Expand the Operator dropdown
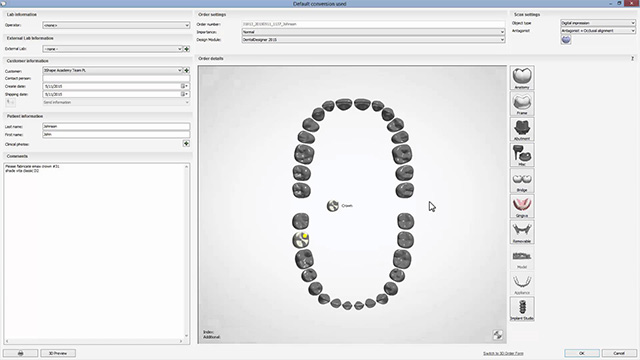The height and width of the screenshot is (360, 640). coord(116,25)
